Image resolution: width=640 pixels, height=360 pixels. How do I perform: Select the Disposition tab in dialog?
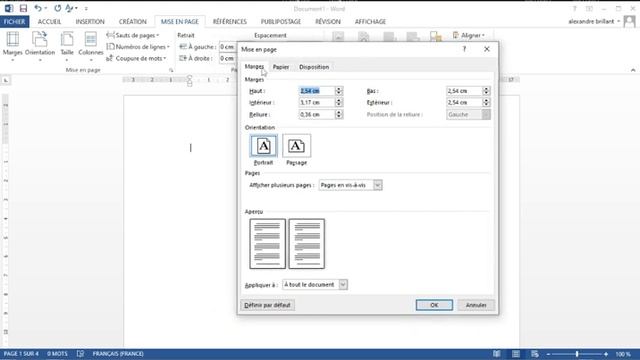314,67
